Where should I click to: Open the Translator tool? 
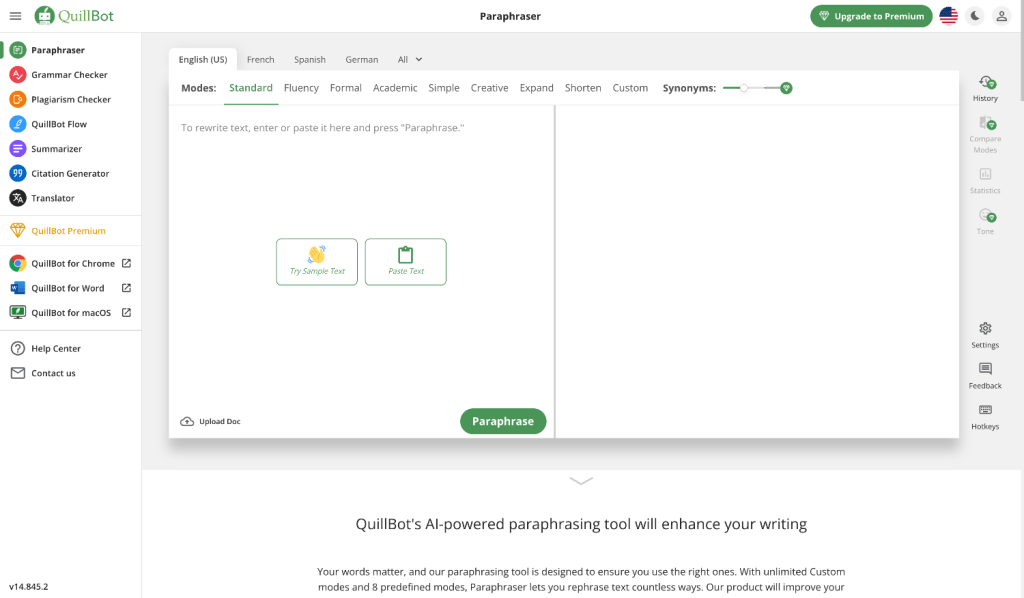point(71,198)
